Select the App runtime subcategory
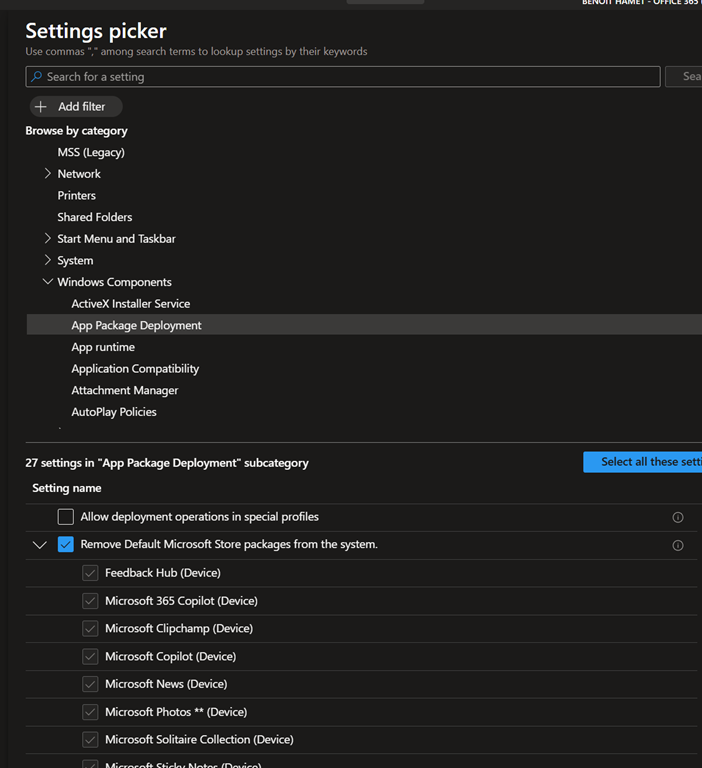 pyautogui.click(x=103, y=347)
